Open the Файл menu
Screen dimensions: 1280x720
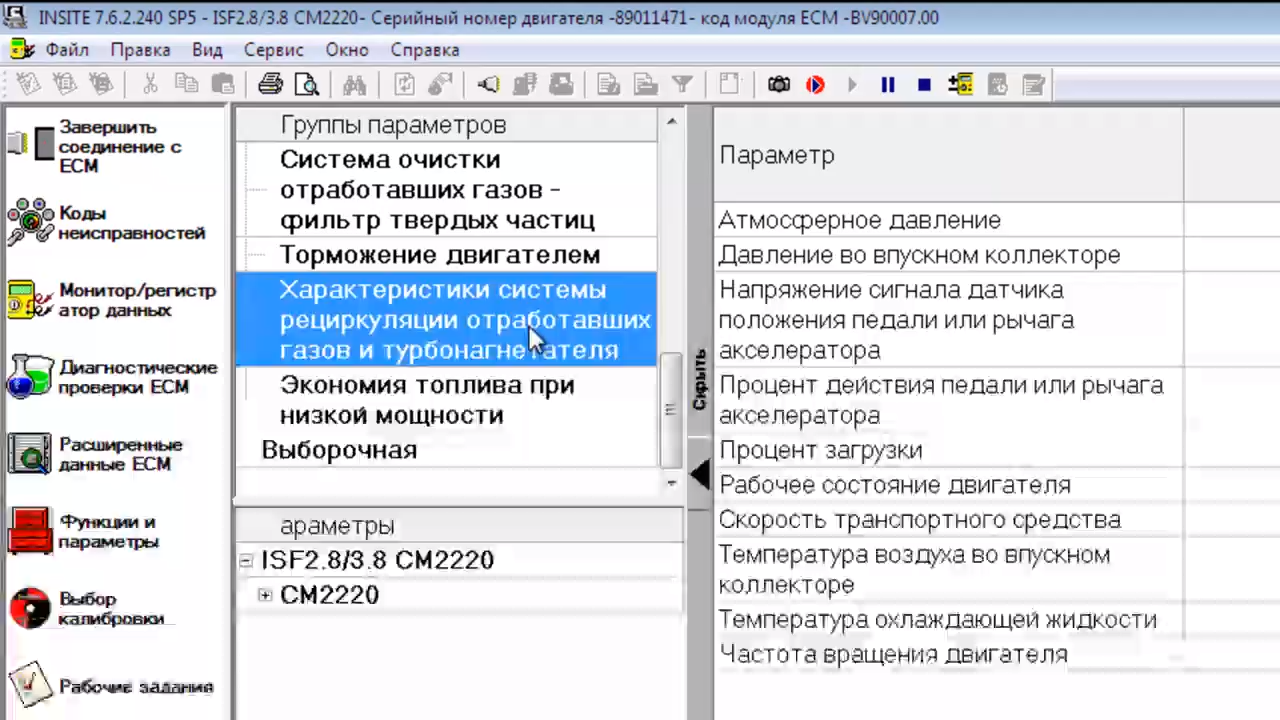click(67, 49)
